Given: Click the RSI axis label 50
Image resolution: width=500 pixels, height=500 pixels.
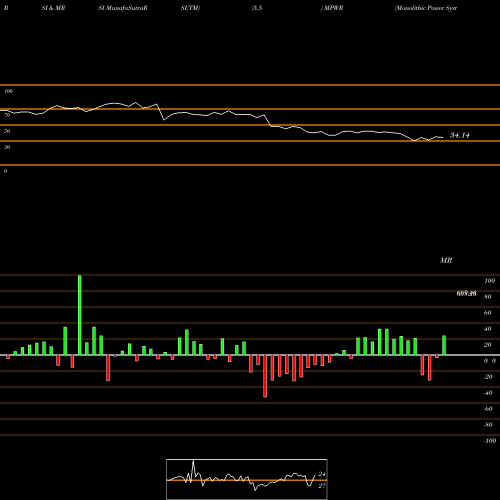Looking at the screenshot, I should click(7, 131).
